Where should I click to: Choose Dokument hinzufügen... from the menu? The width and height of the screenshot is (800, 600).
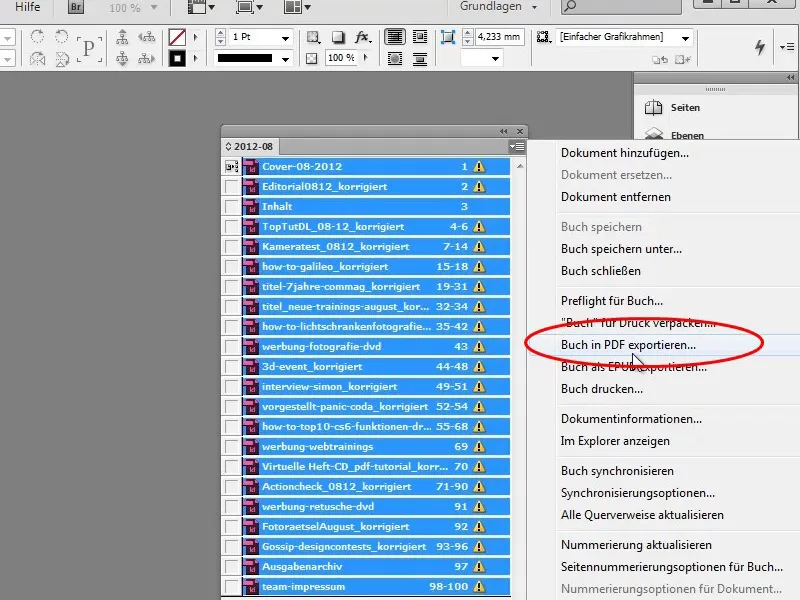tap(624, 153)
